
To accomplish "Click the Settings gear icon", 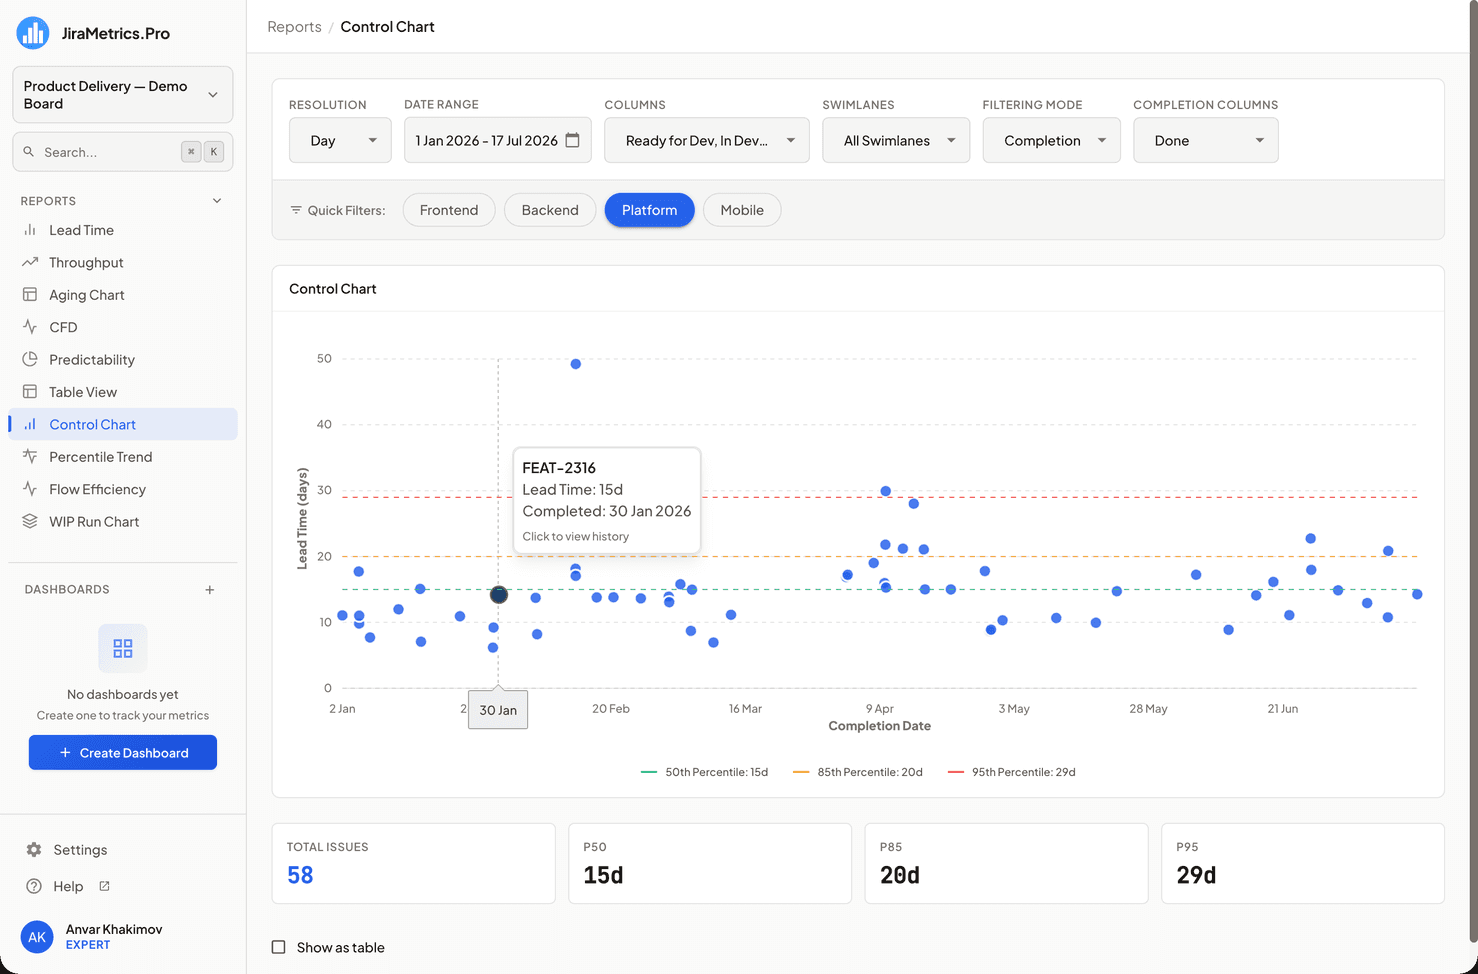I will tap(34, 850).
